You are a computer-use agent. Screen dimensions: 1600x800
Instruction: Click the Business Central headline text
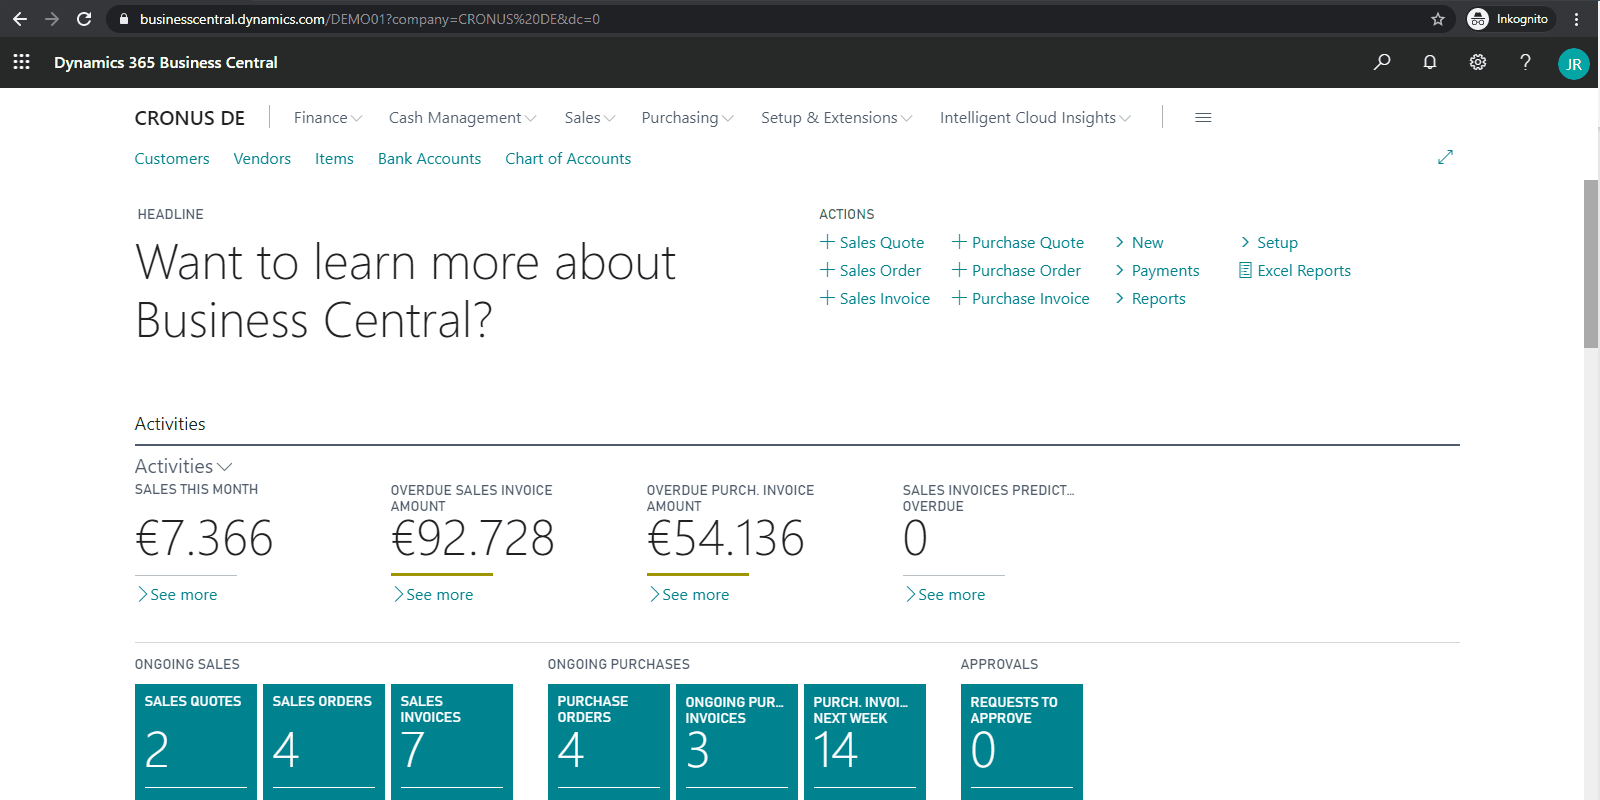pos(405,291)
